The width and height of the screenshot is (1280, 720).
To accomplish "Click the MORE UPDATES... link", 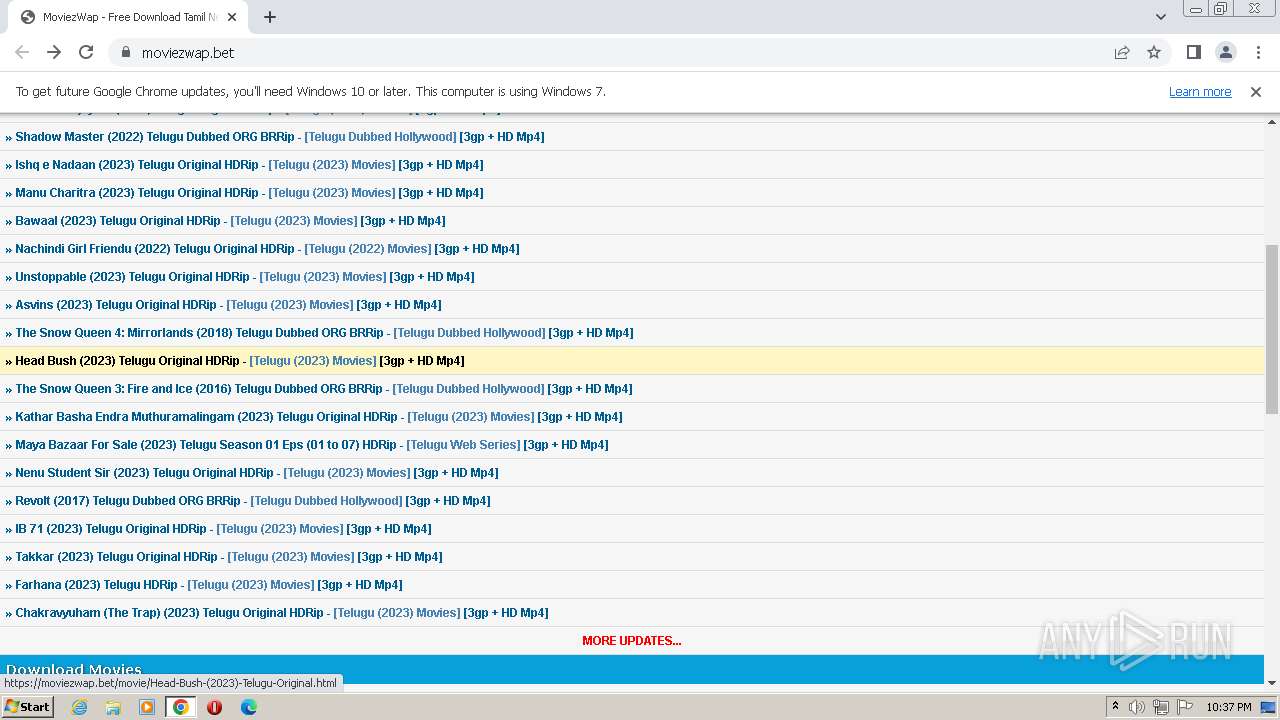I will (632, 641).
